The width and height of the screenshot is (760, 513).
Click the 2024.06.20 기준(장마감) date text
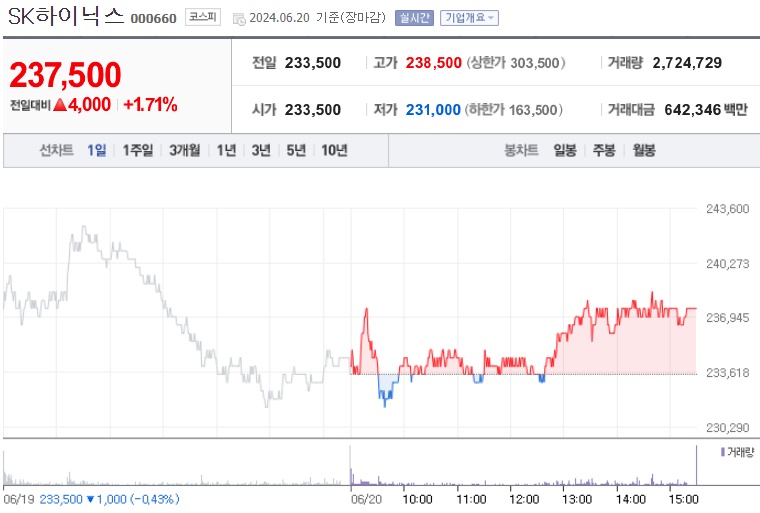(x=317, y=18)
